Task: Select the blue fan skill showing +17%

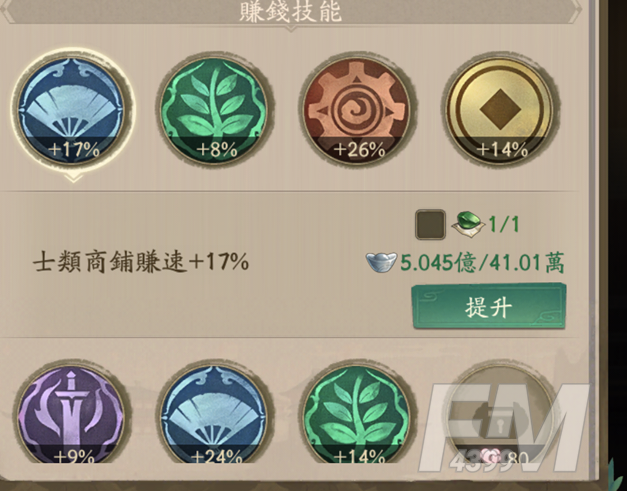Action: click(x=72, y=111)
